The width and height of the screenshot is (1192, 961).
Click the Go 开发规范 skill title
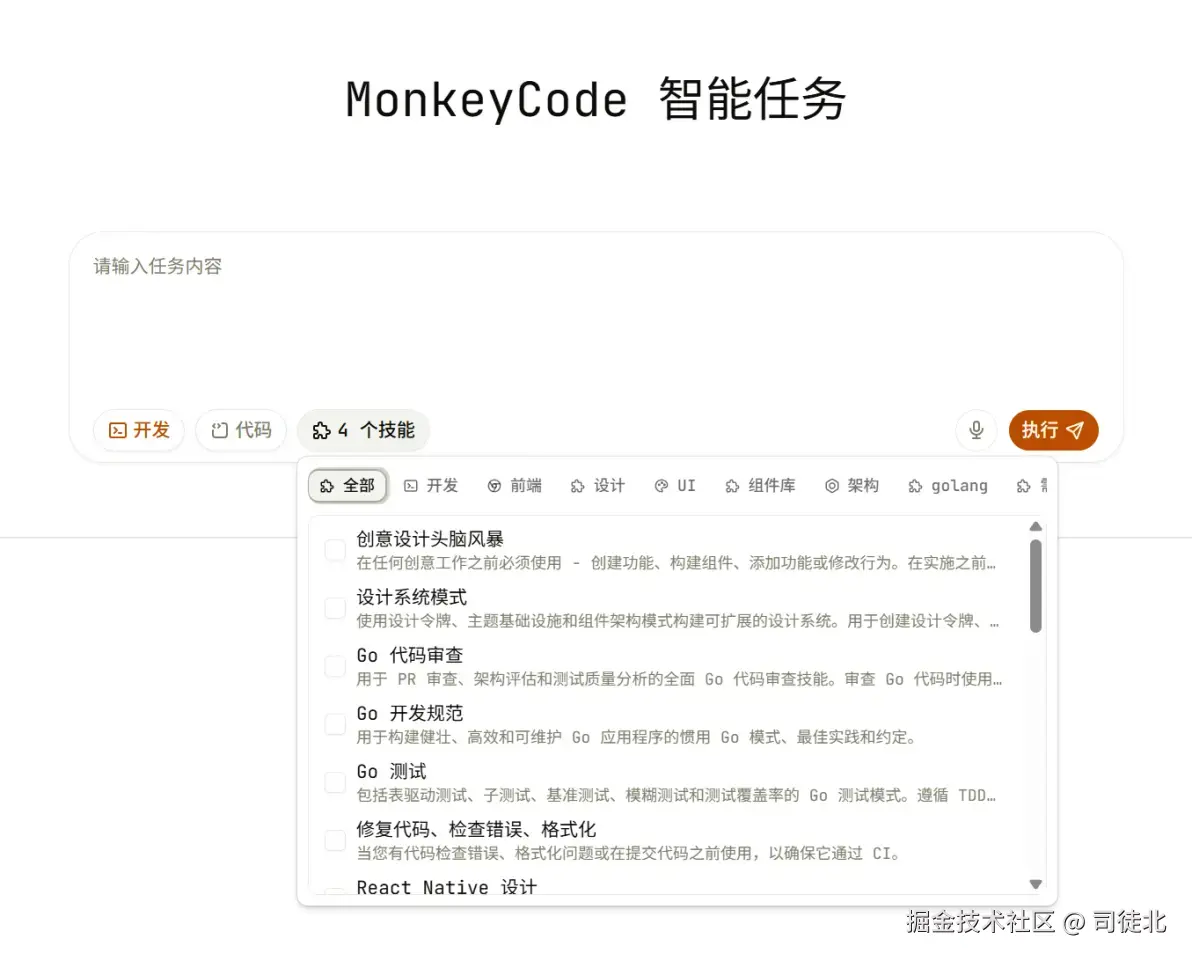pos(410,713)
